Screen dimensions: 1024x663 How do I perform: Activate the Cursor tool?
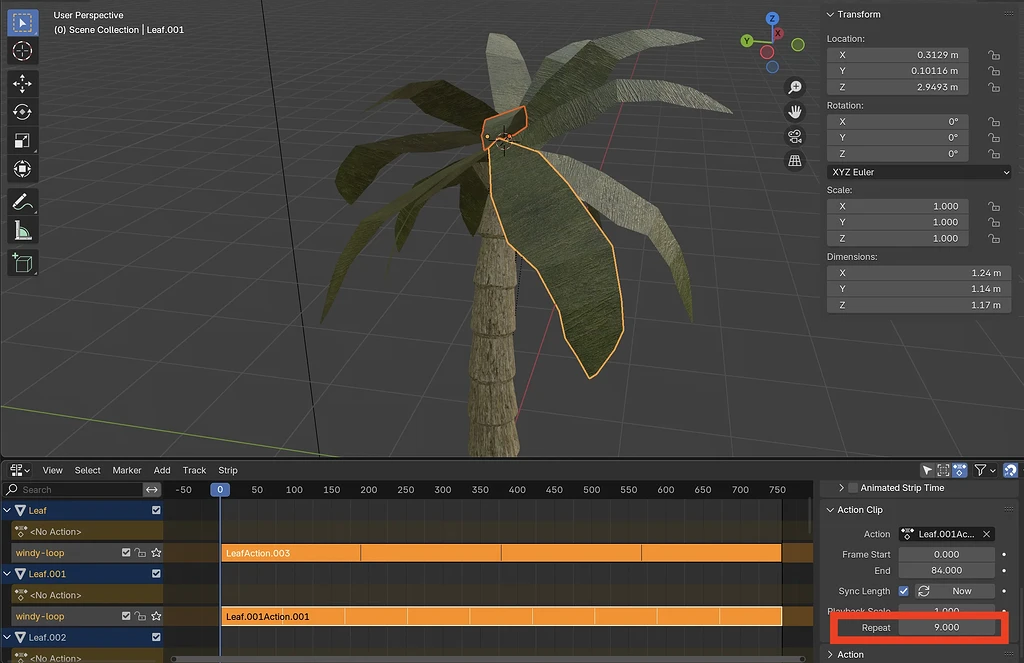point(22,50)
